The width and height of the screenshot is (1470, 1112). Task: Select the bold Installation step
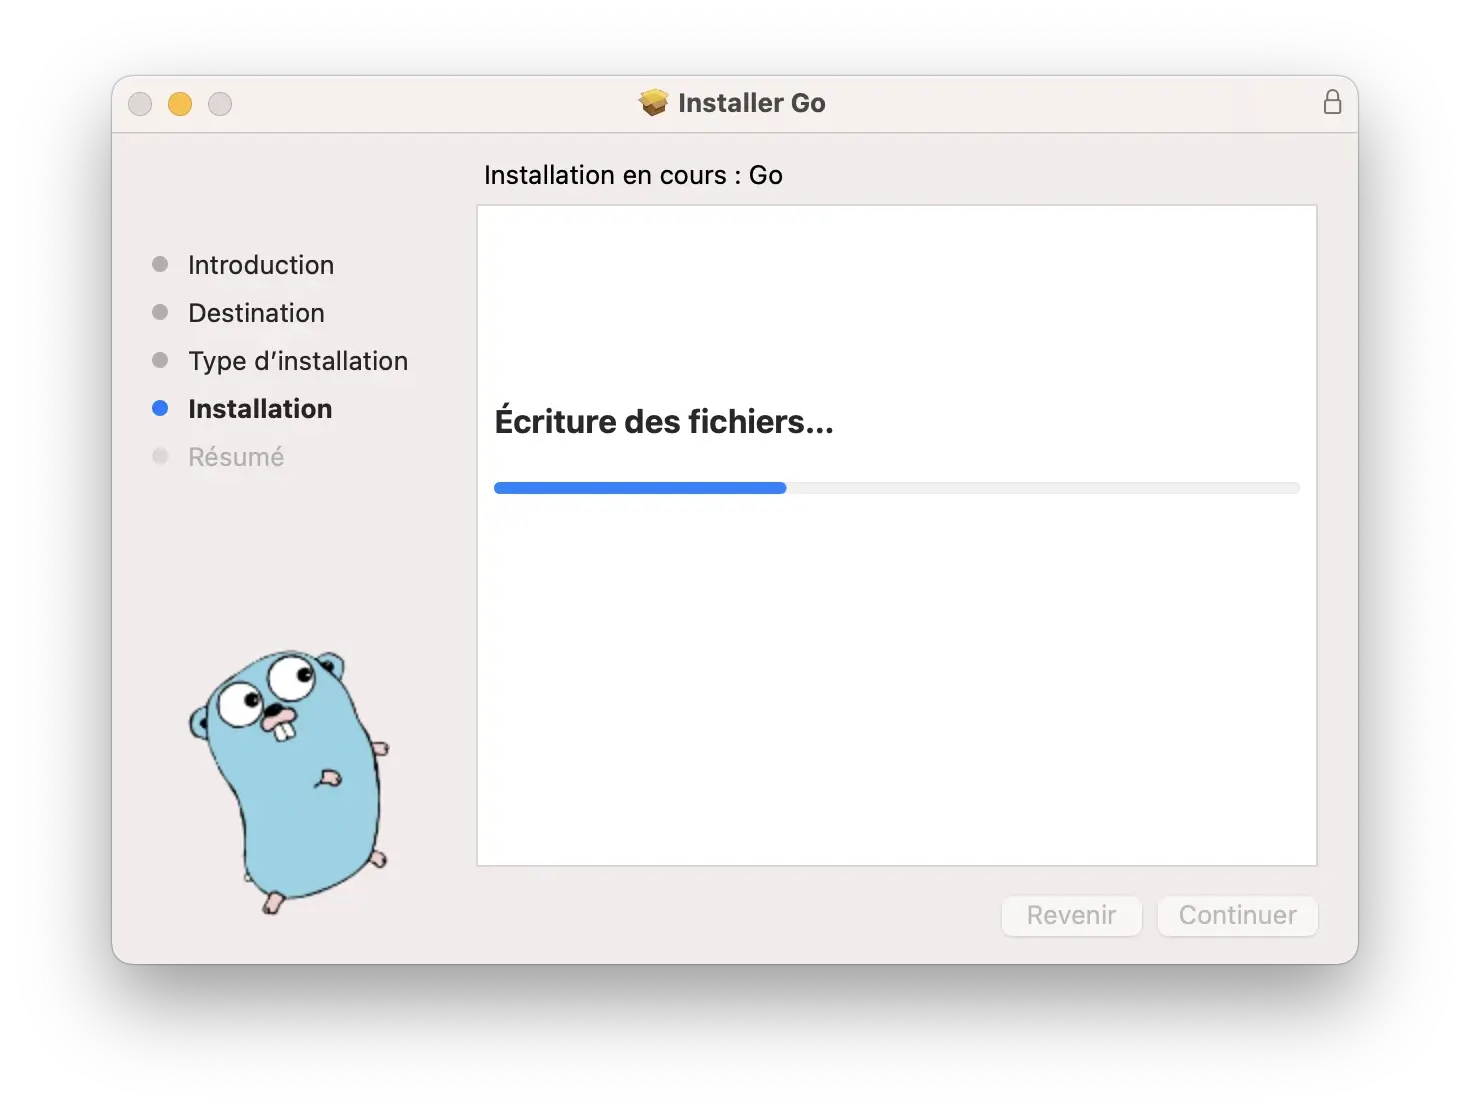point(260,409)
